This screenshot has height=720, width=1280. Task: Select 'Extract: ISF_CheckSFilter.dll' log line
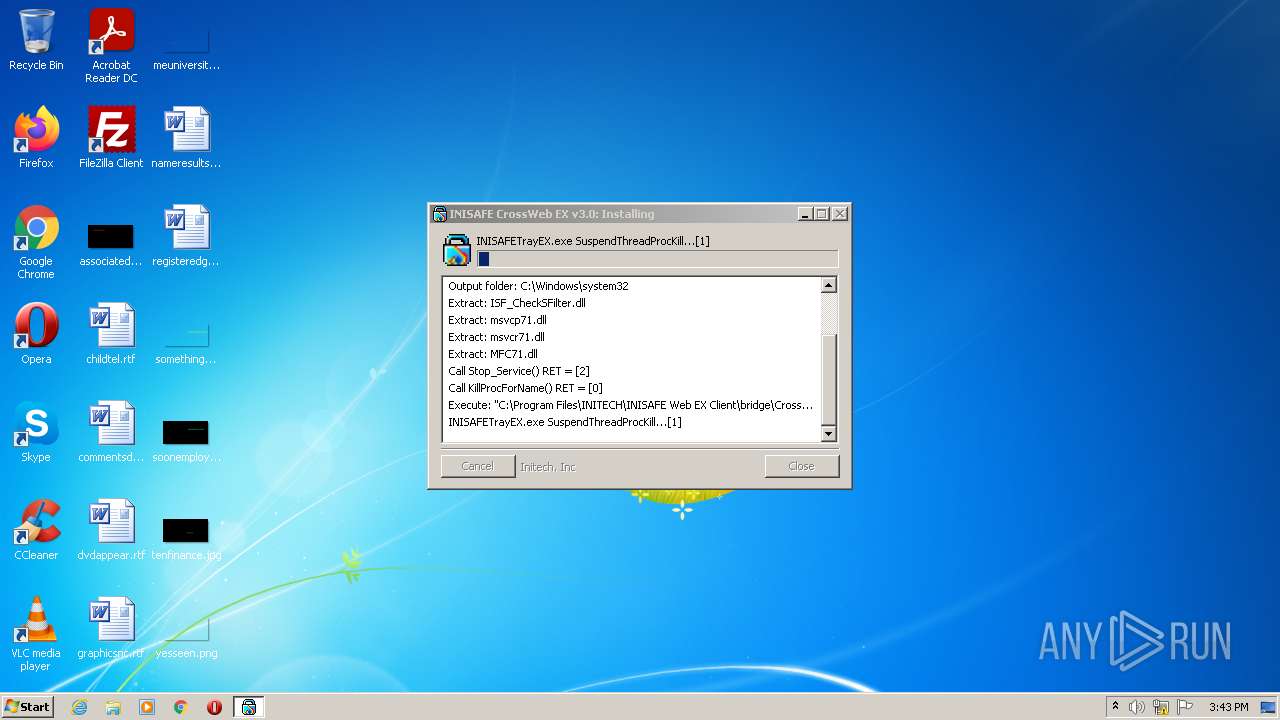point(517,303)
